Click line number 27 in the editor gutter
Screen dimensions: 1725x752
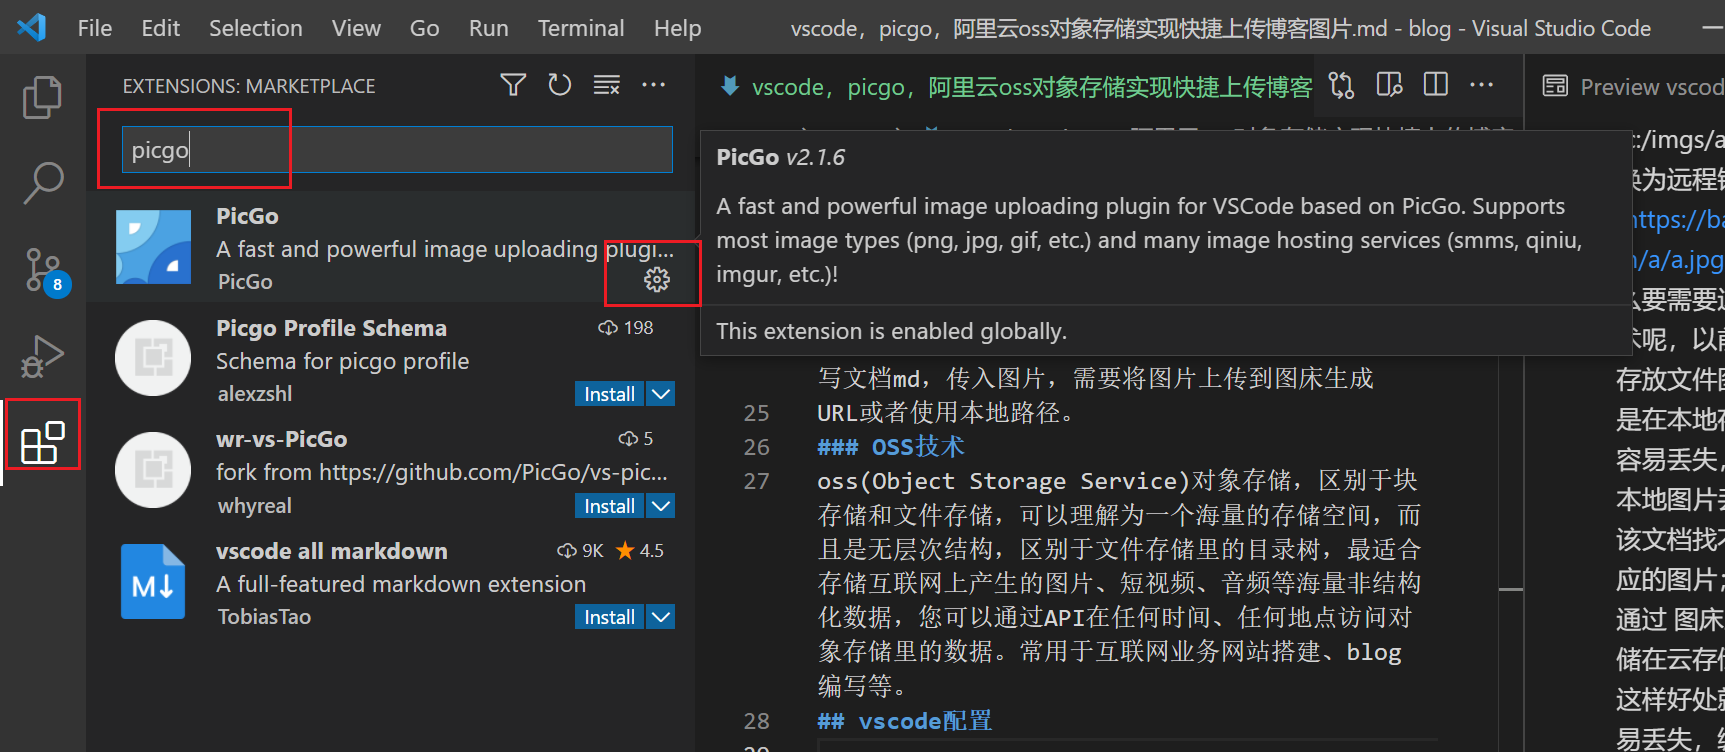click(757, 481)
